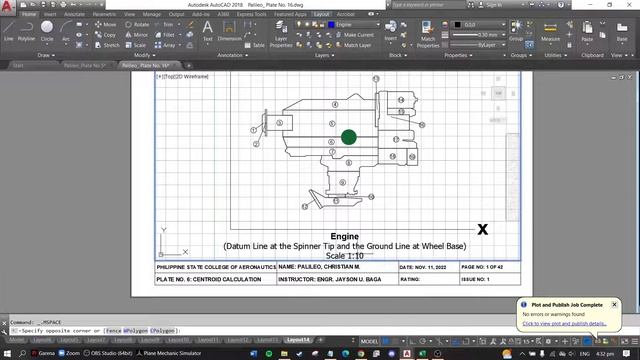The height and width of the screenshot is (360, 640).
Task: Click the Help question mark icon
Action: coord(560,5)
